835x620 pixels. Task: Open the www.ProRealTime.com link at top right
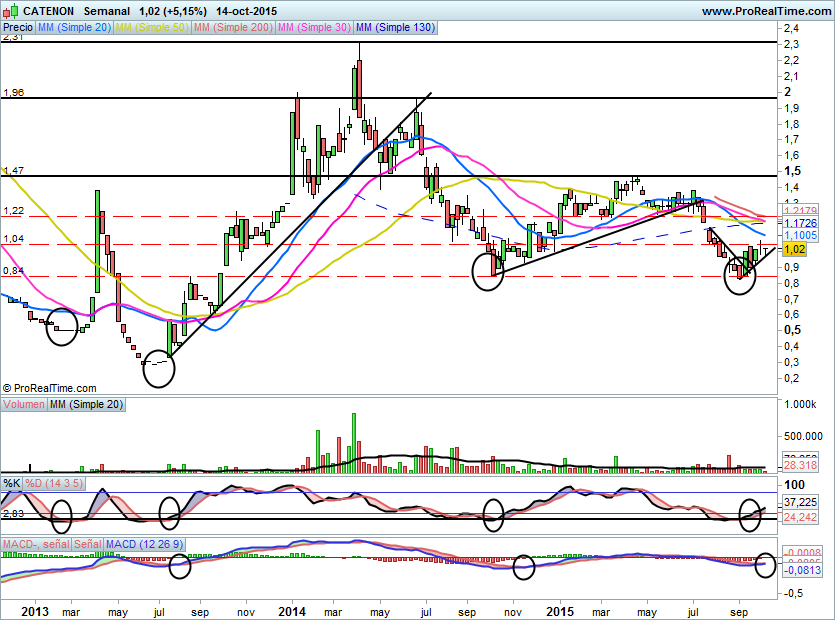pos(766,11)
